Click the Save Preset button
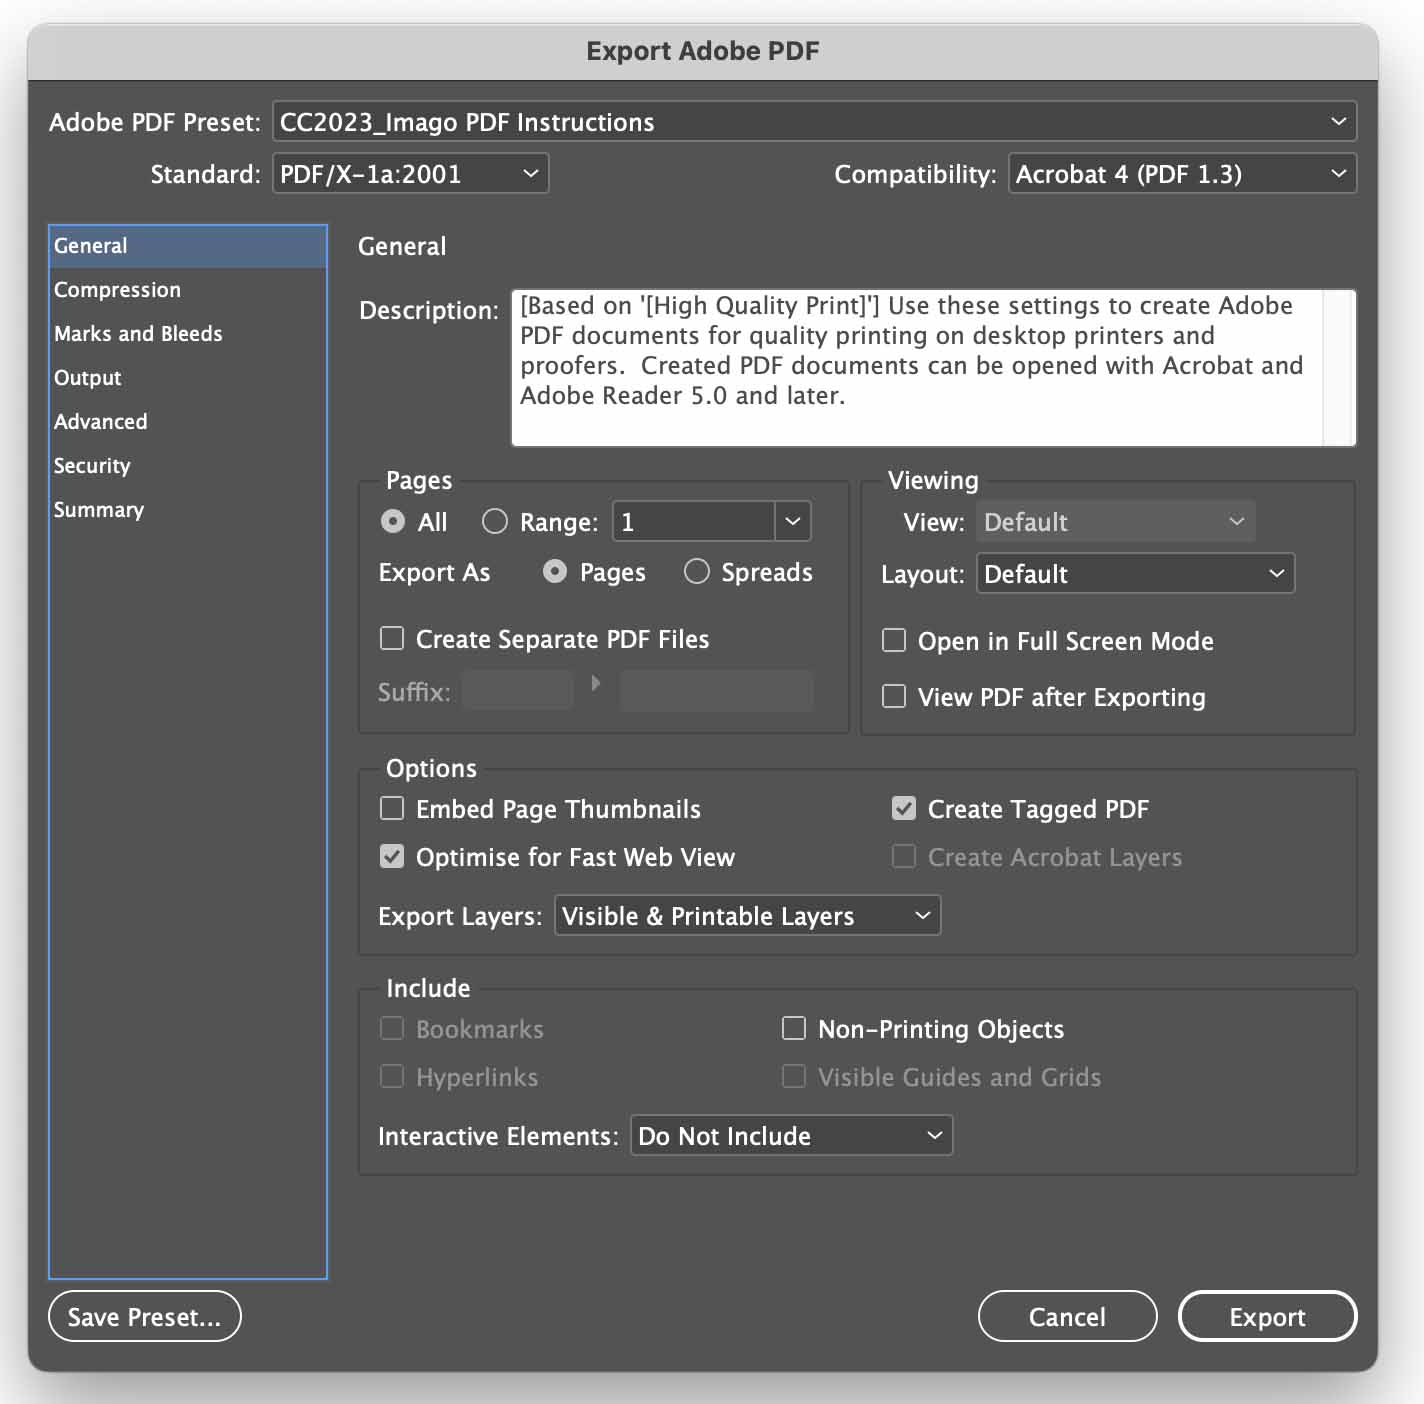Viewport: 1424px width, 1404px height. click(145, 1317)
